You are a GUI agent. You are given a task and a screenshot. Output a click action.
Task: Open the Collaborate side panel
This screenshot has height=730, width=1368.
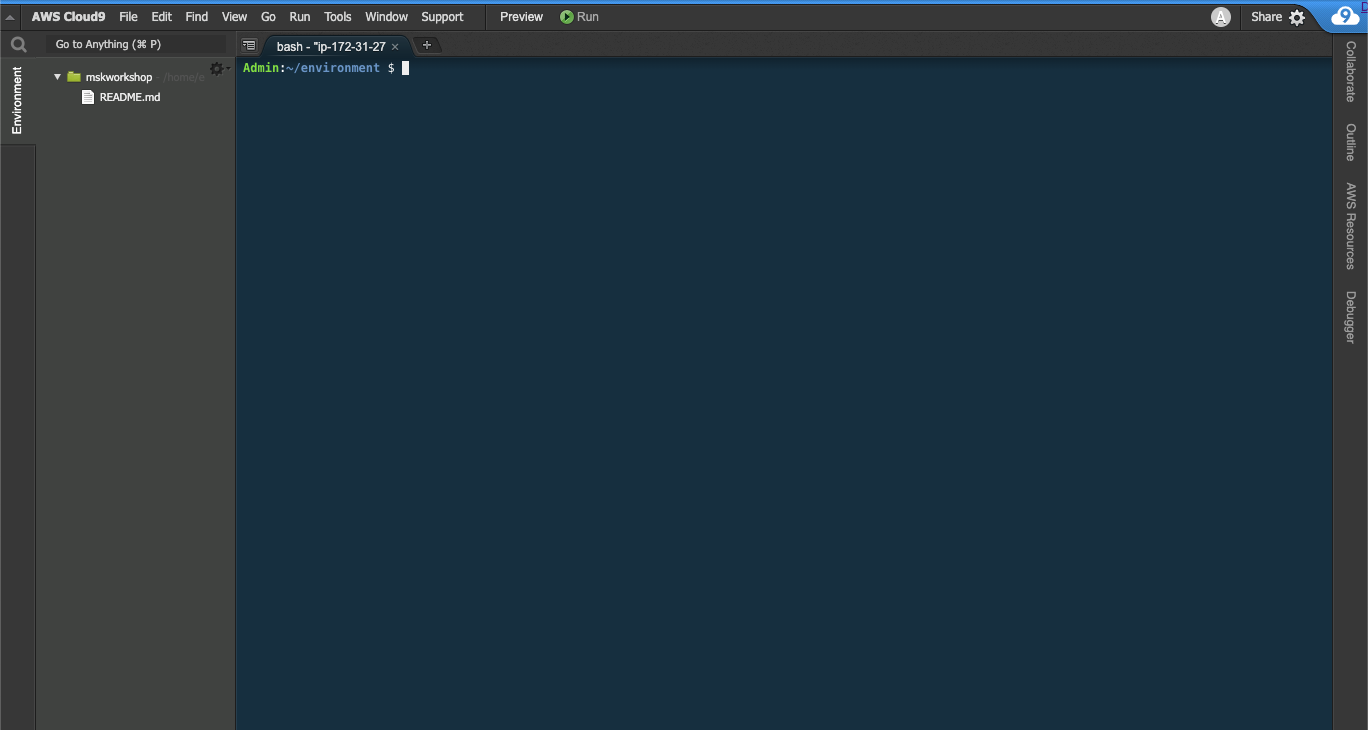click(x=1350, y=71)
